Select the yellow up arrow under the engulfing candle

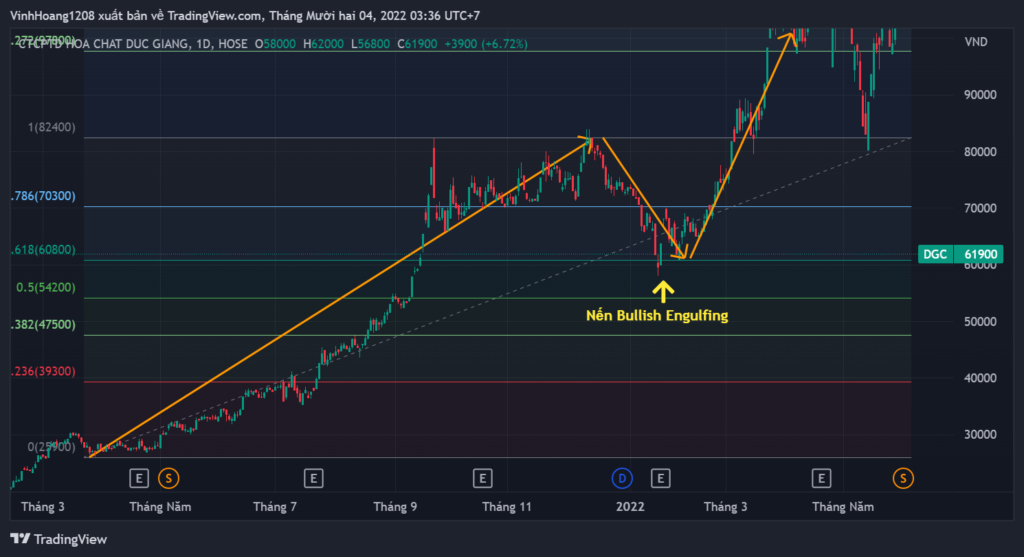coord(663,291)
